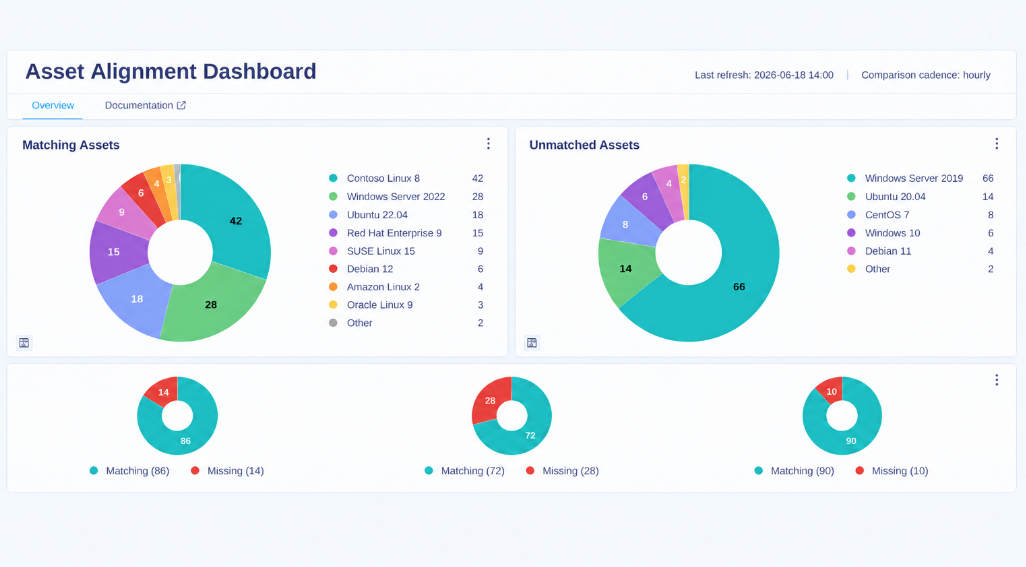Click the teal 66 slice in Unmatched Assets

(739, 286)
